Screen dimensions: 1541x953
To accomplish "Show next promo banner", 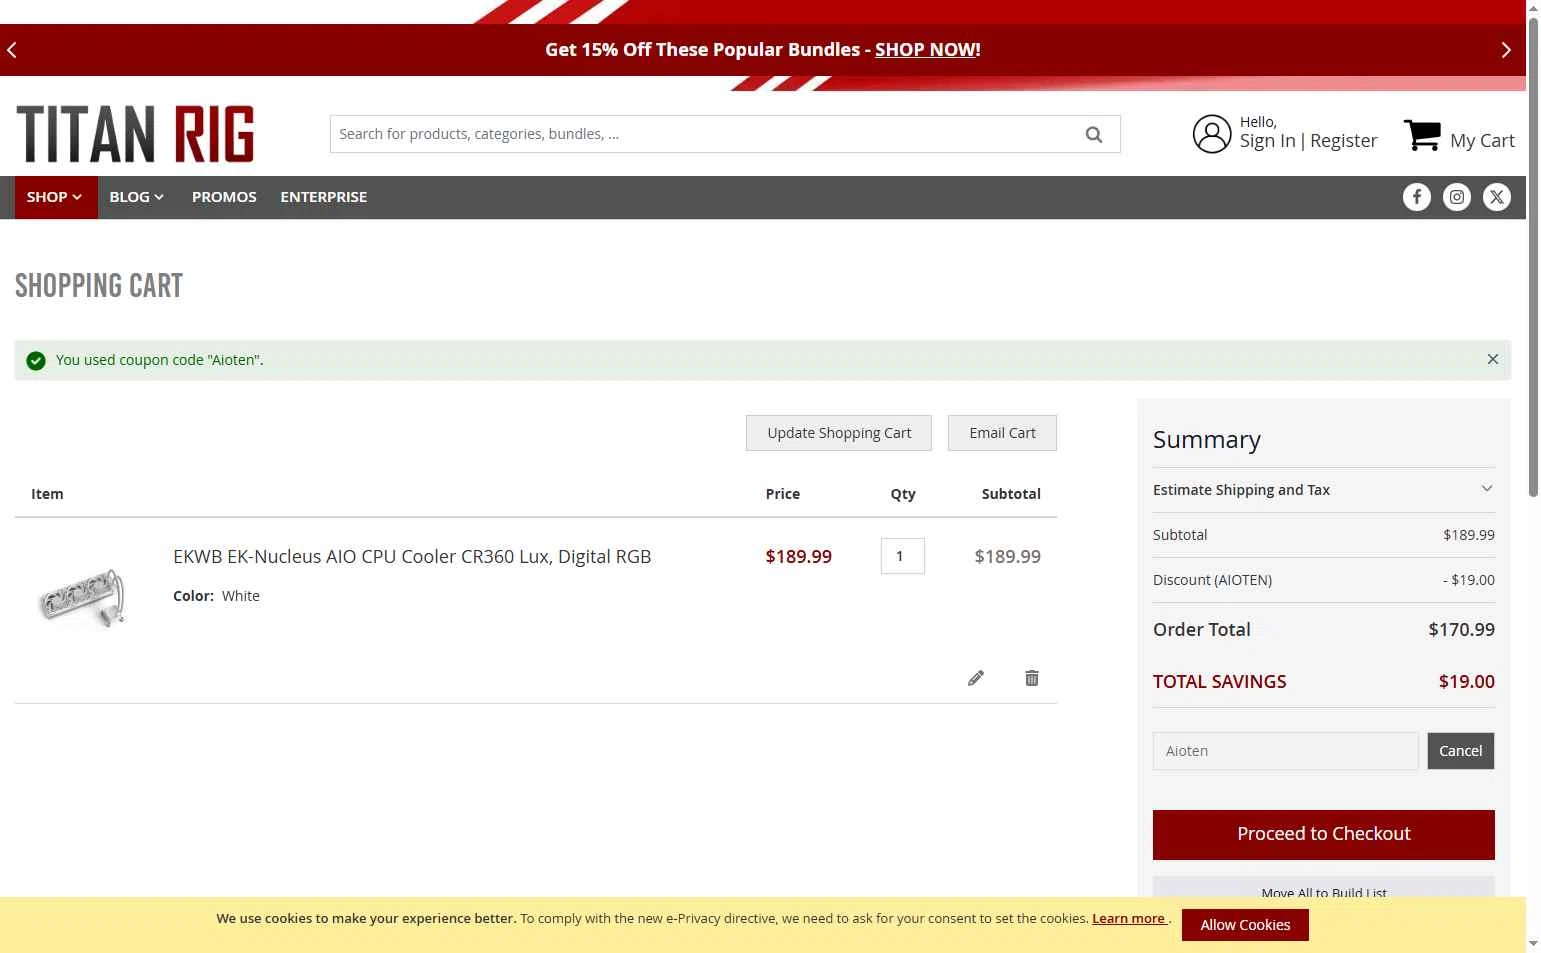I will [x=1506, y=50].
